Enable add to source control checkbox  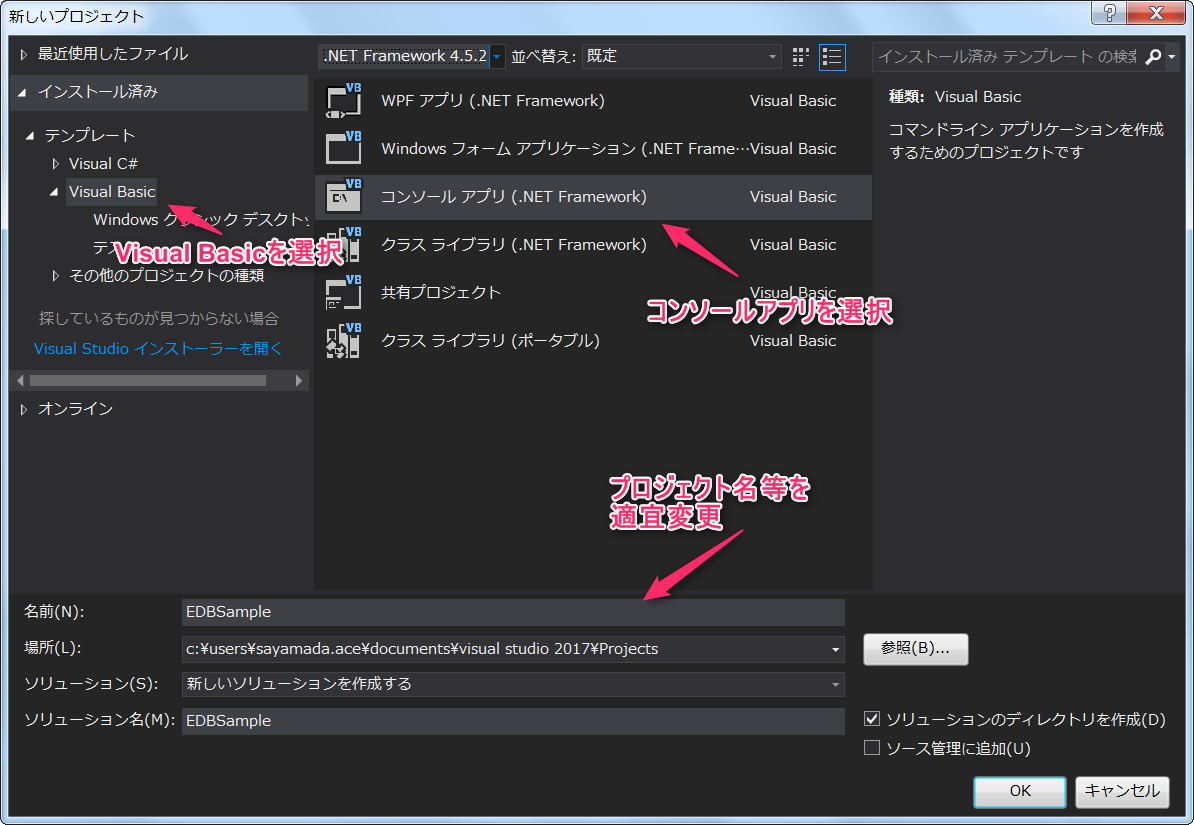tap(871, 748)
